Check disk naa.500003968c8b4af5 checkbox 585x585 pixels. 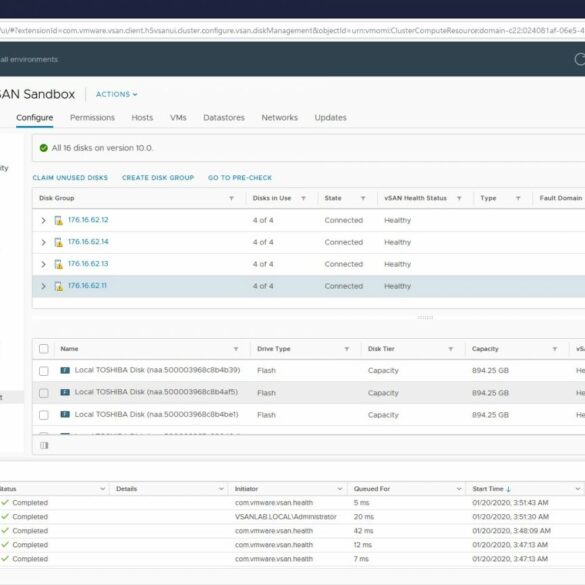click(44, 393)
